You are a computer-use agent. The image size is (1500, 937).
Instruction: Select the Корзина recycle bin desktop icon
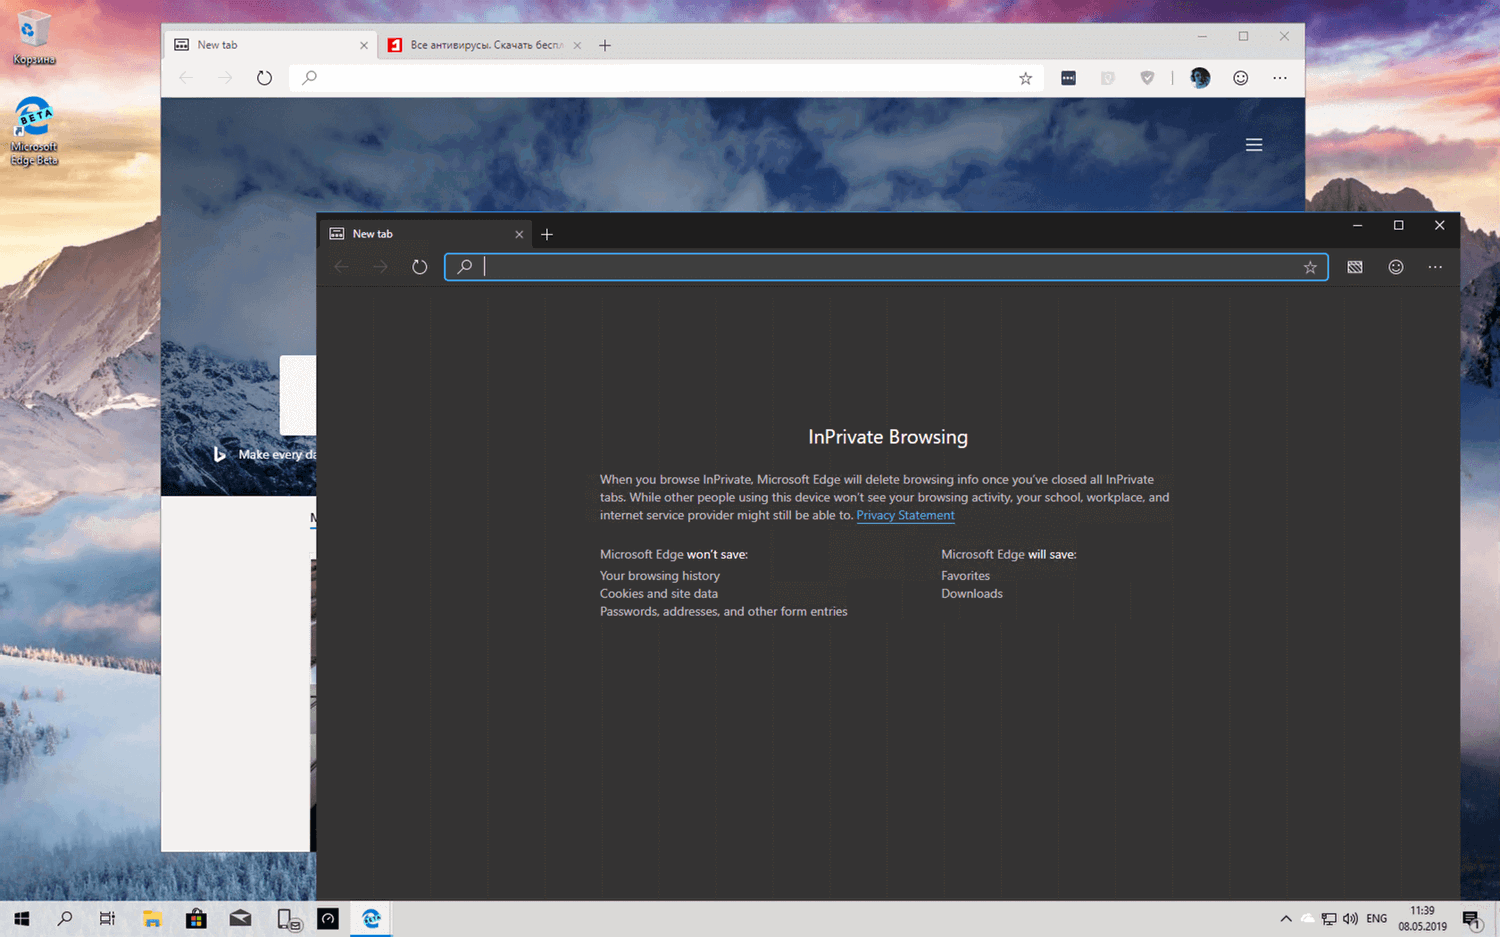pos(34,38)
